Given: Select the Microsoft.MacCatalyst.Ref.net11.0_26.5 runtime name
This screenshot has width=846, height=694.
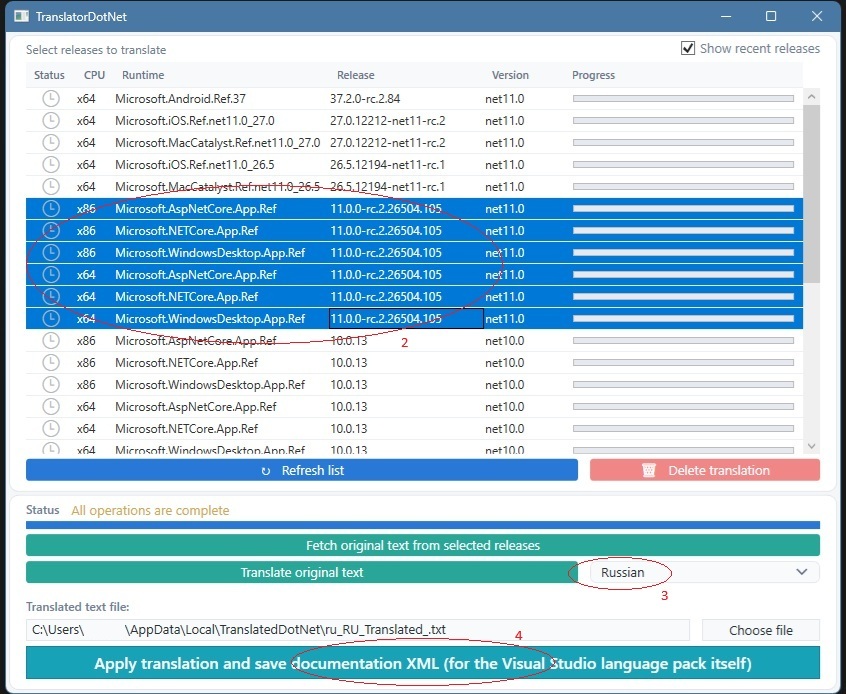Looking at the screenshot, I should (x=217, y=187).
